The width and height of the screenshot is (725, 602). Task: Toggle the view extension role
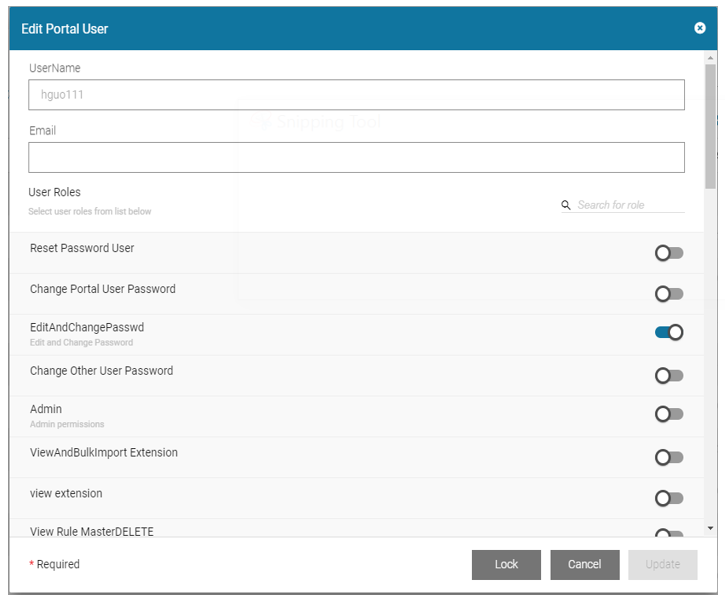click(669, 498)
